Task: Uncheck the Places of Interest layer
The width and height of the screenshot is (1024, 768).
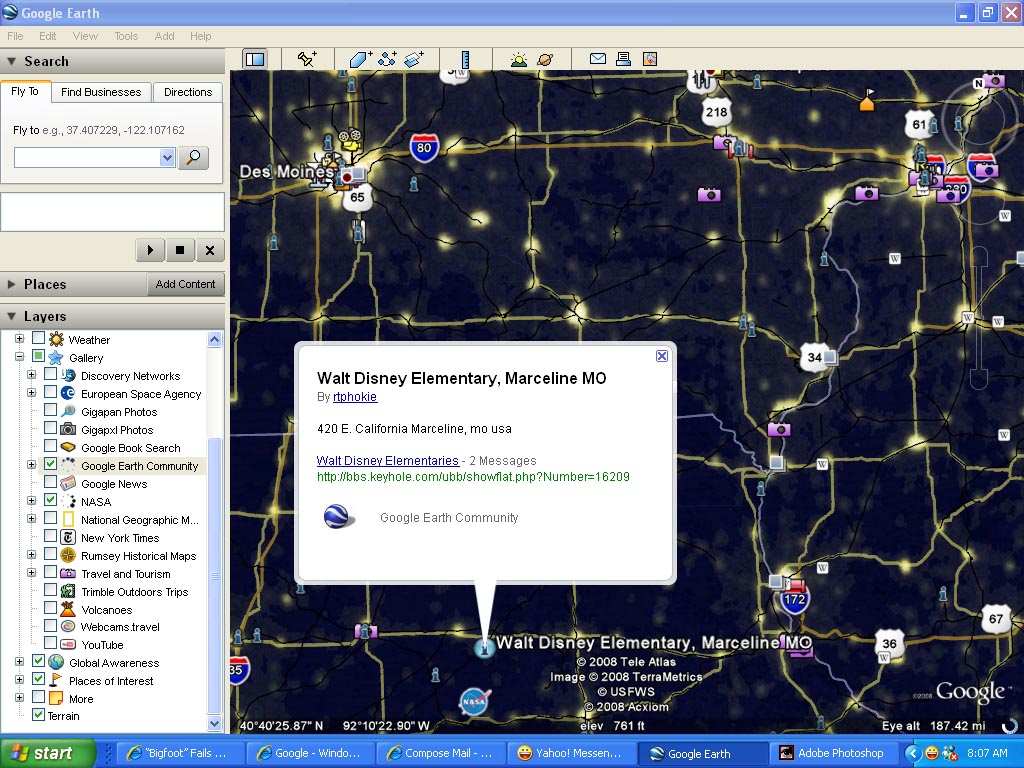Action: point(39,679)
